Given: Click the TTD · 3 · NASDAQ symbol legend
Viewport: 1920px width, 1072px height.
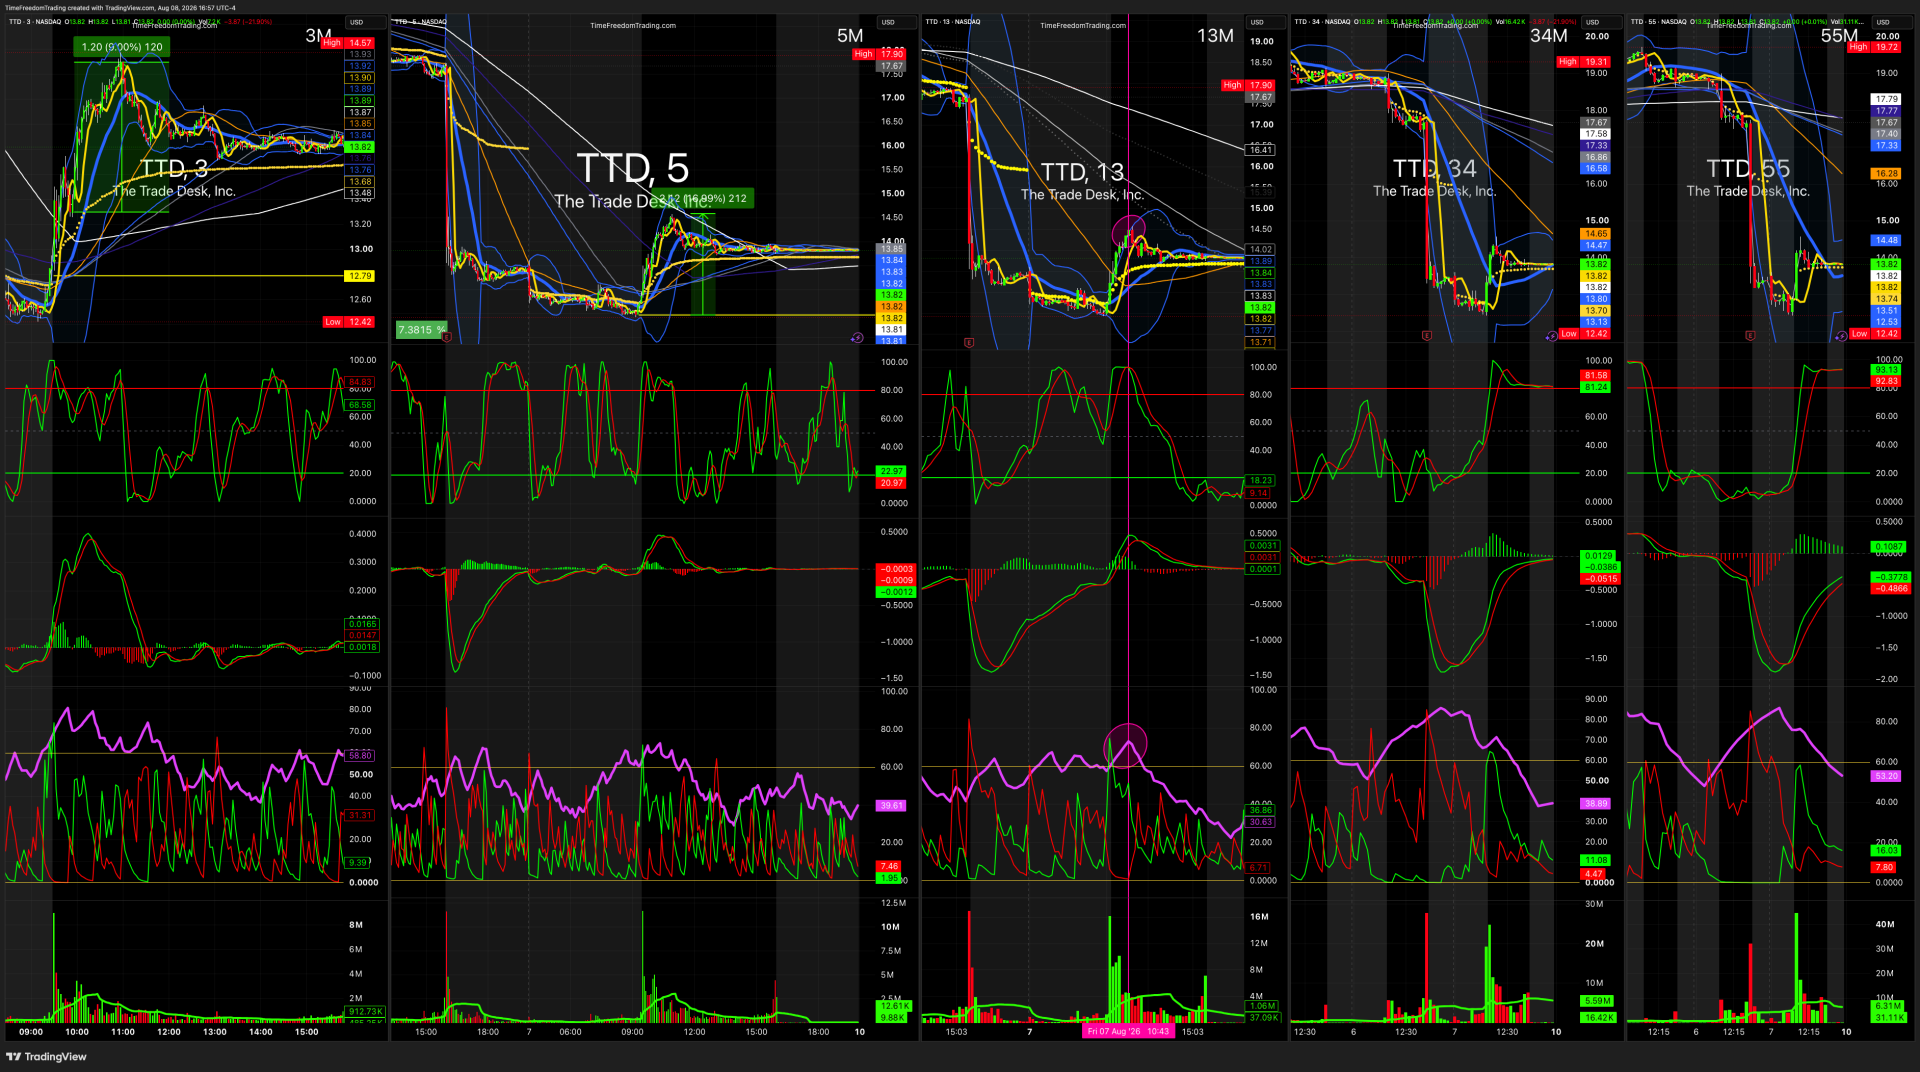Looking at the screenshot, I should click(x=35, y=21).
